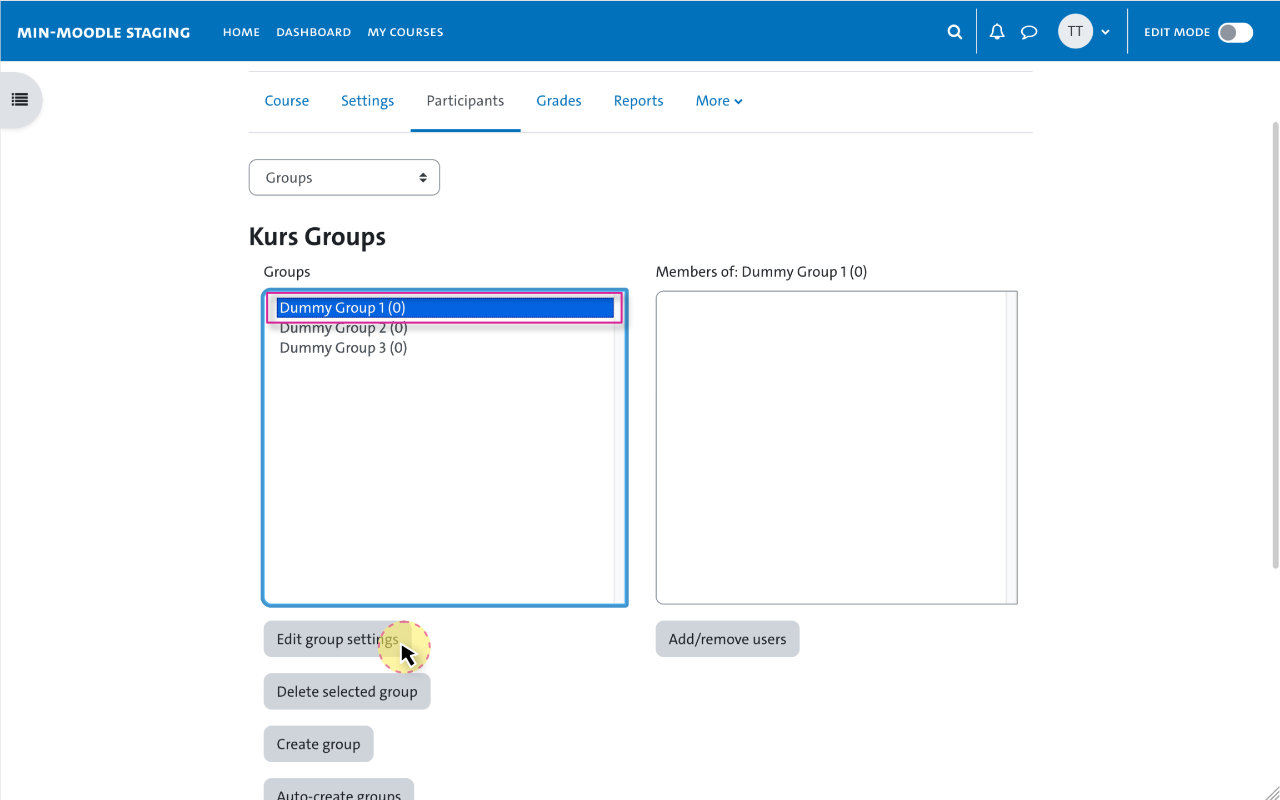Screen dimensions: 1280x800
Task: Click Auto-create groups button
Action: pos(339,790)
